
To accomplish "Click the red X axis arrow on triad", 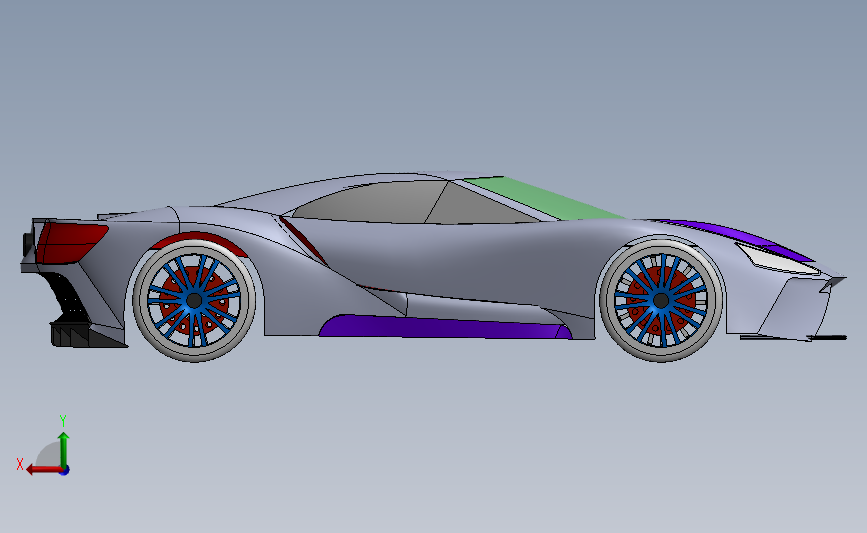I will click(x=43, y=470).
